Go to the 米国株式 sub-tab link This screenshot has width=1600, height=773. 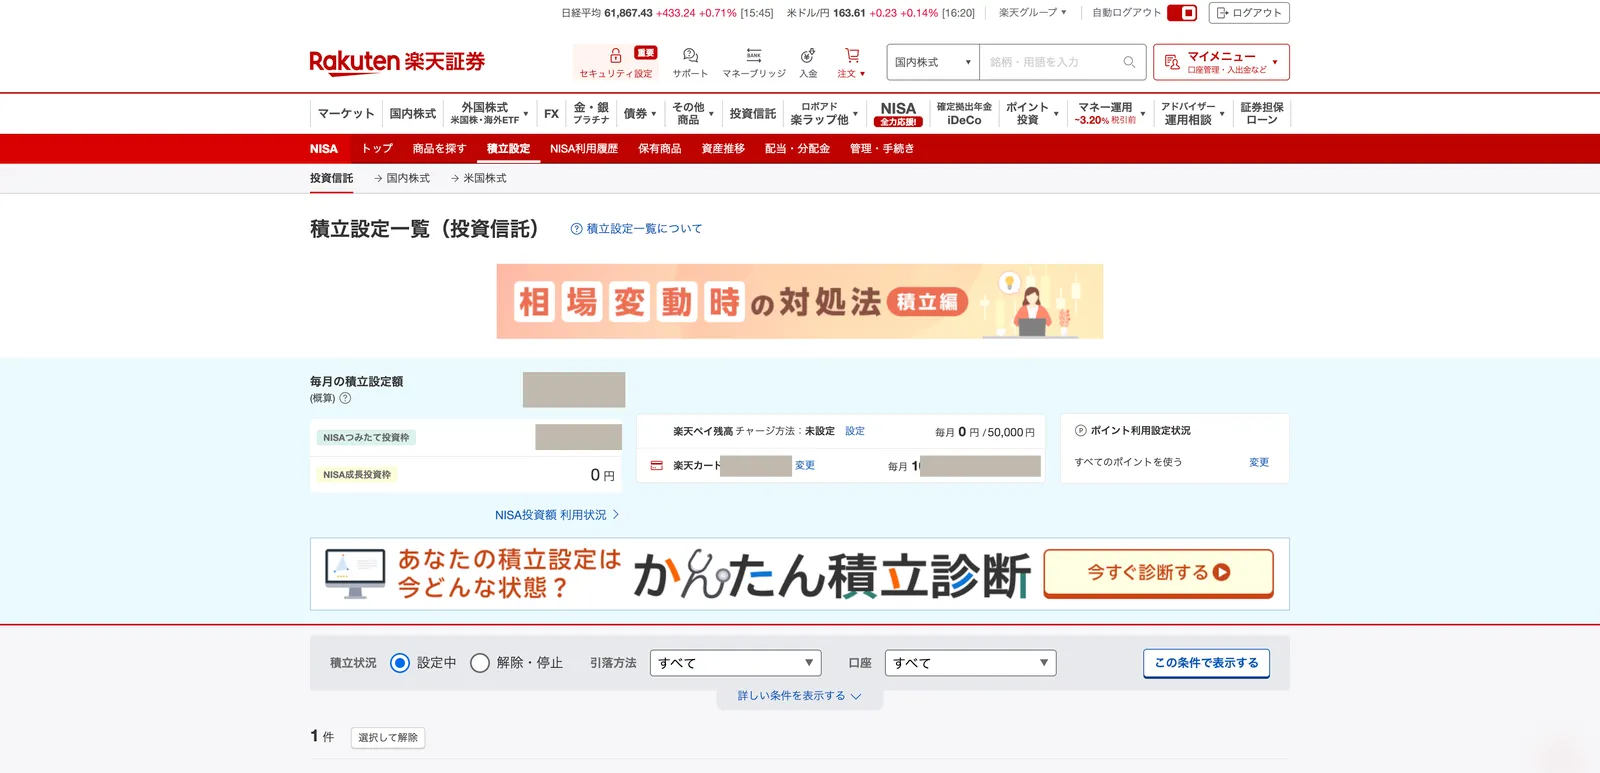point(479,178)
